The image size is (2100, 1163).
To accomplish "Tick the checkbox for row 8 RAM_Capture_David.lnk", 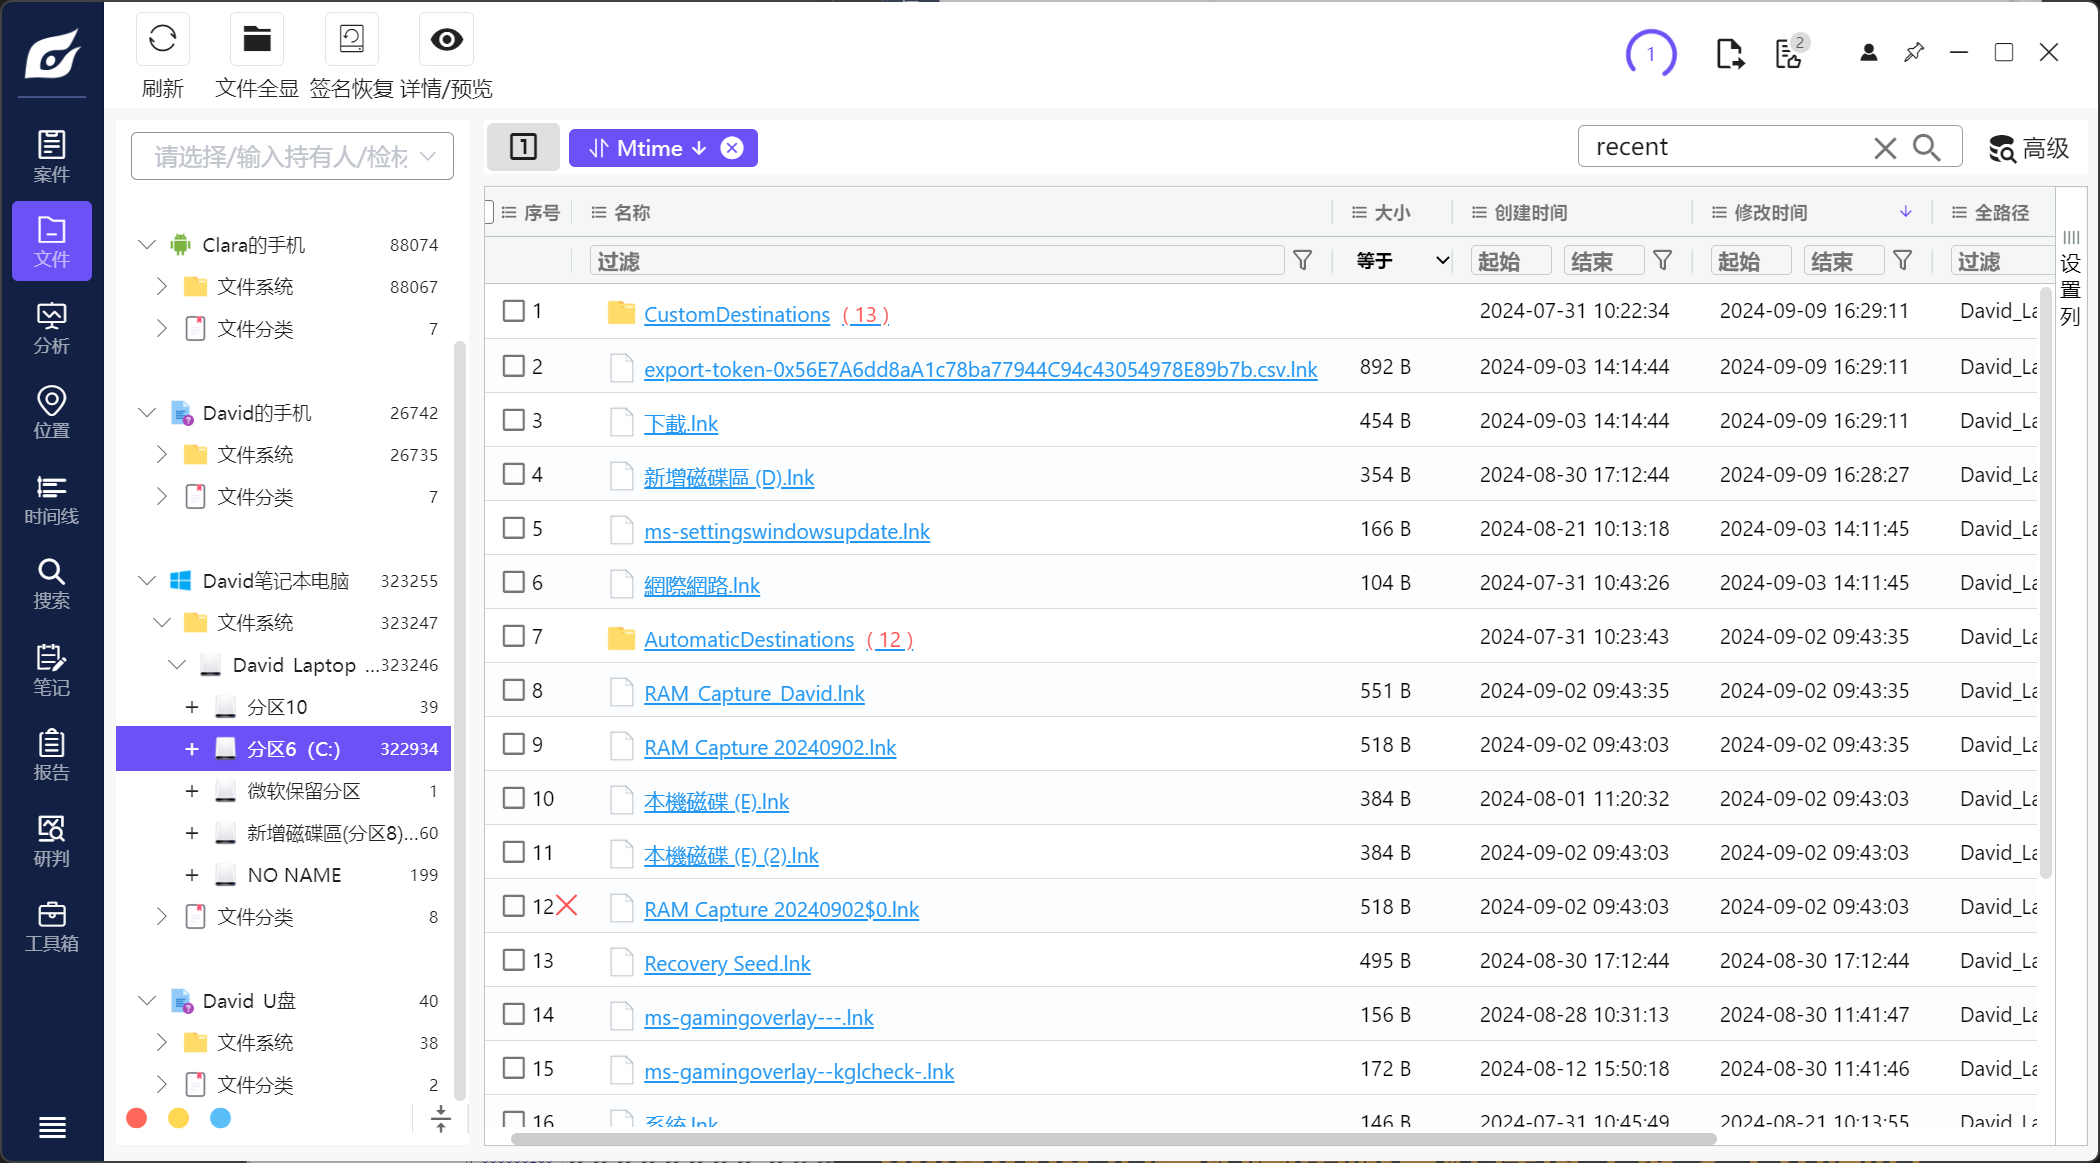I will click(x=514, y=690).
